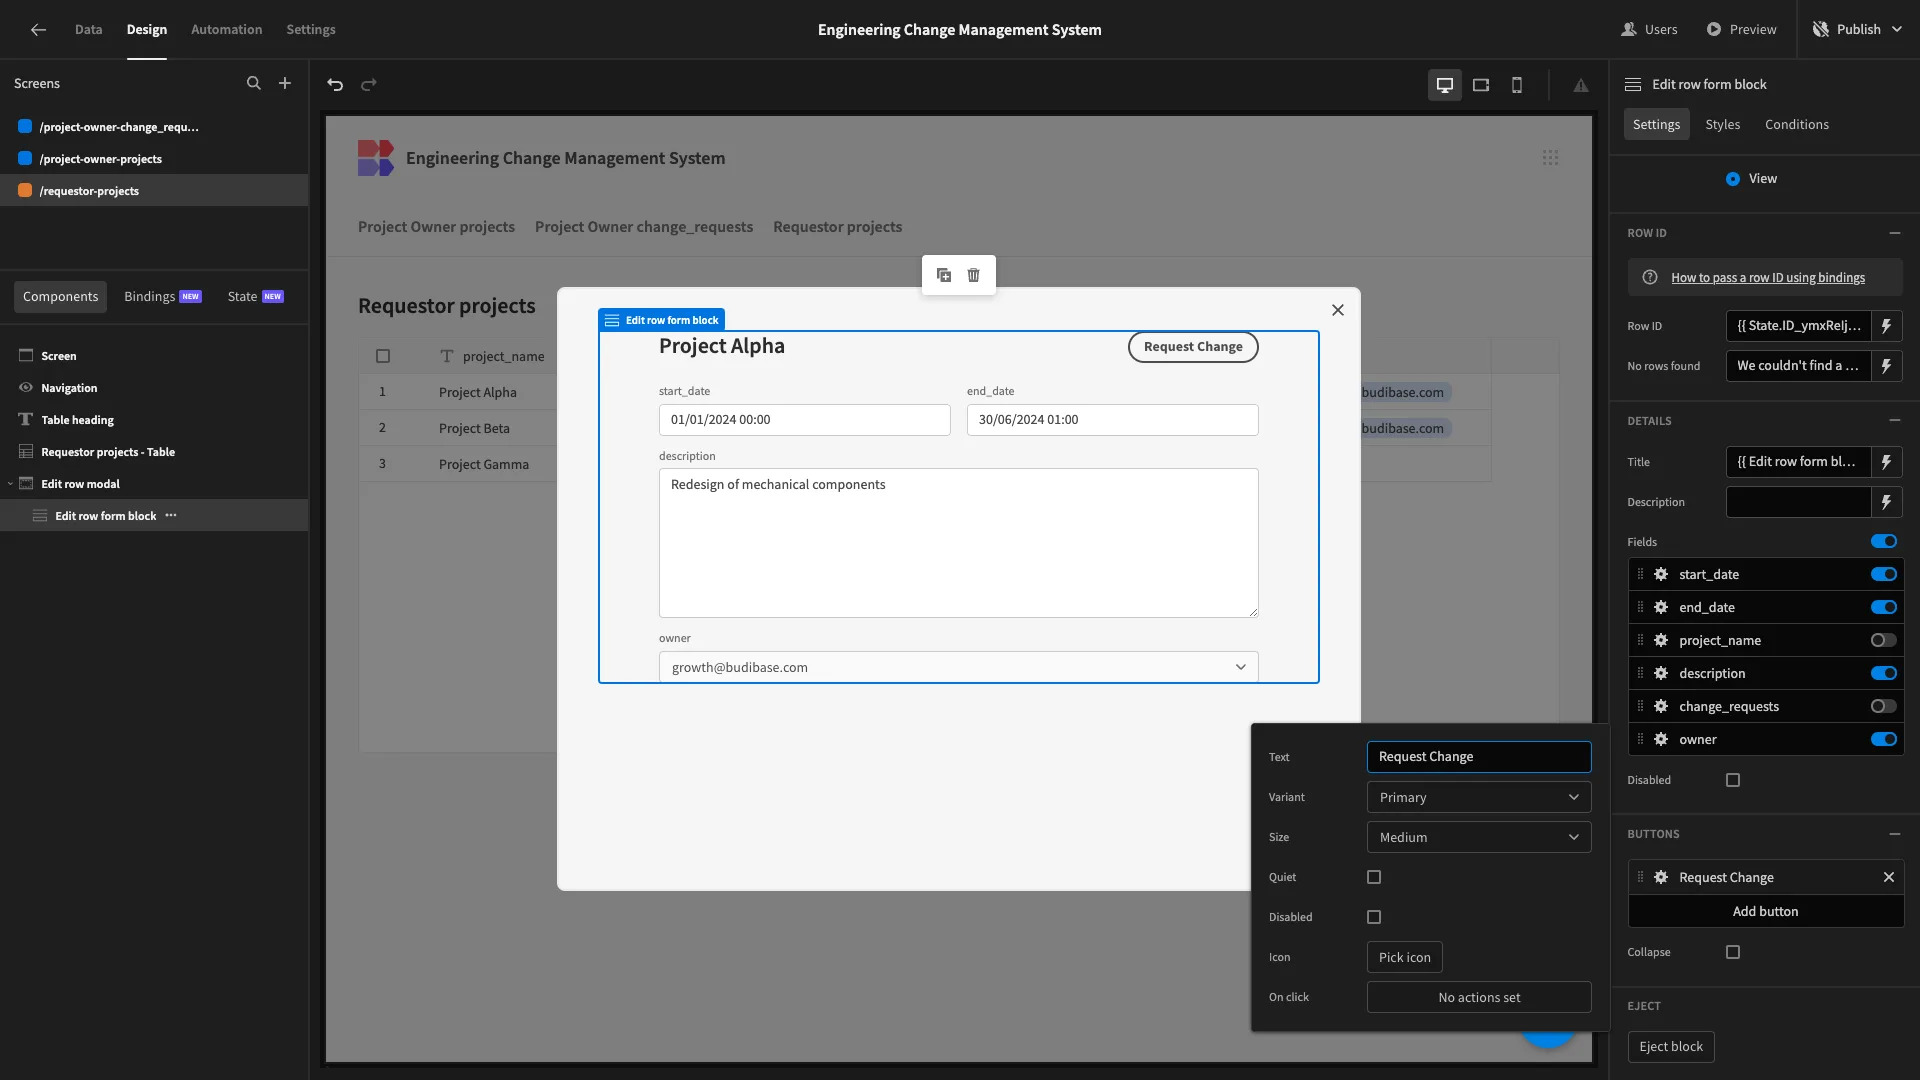Open the Publish dropdown menu
This screenshot has width=1920, height=1080.
1859,30
